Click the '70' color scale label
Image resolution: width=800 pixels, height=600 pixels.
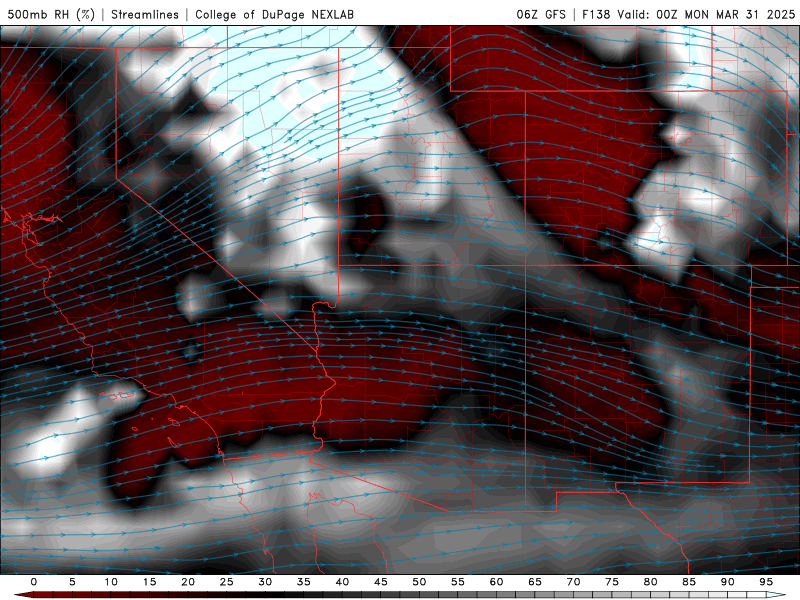point(573,582)
